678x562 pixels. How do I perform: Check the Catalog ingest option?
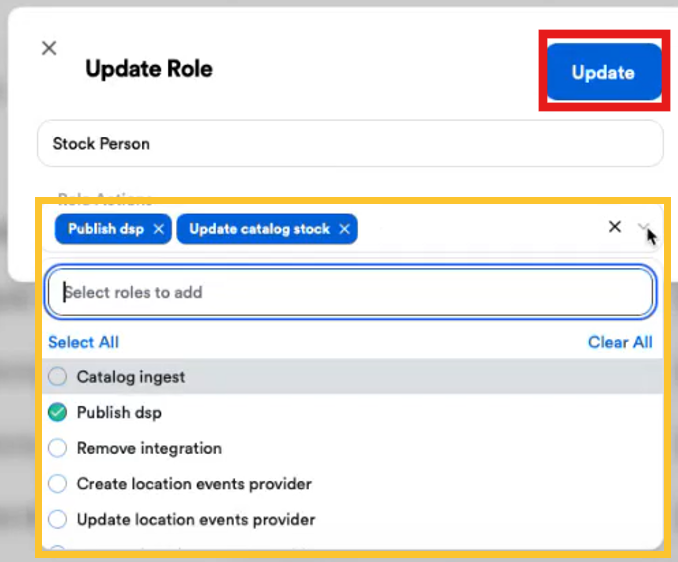pyautogui.click(x=58, y=377)
